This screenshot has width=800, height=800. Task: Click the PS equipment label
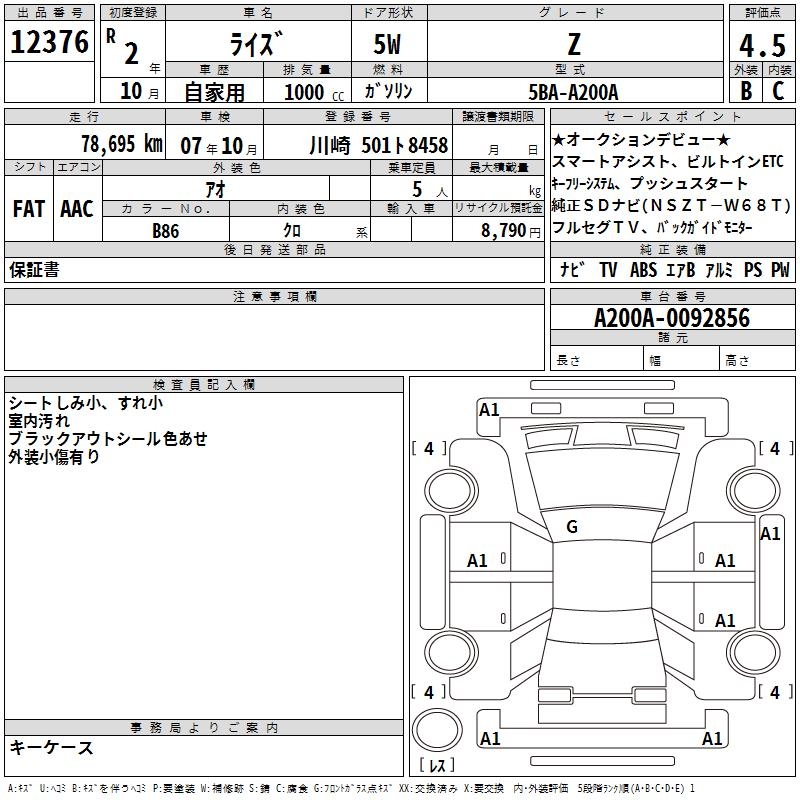point(753,269)
